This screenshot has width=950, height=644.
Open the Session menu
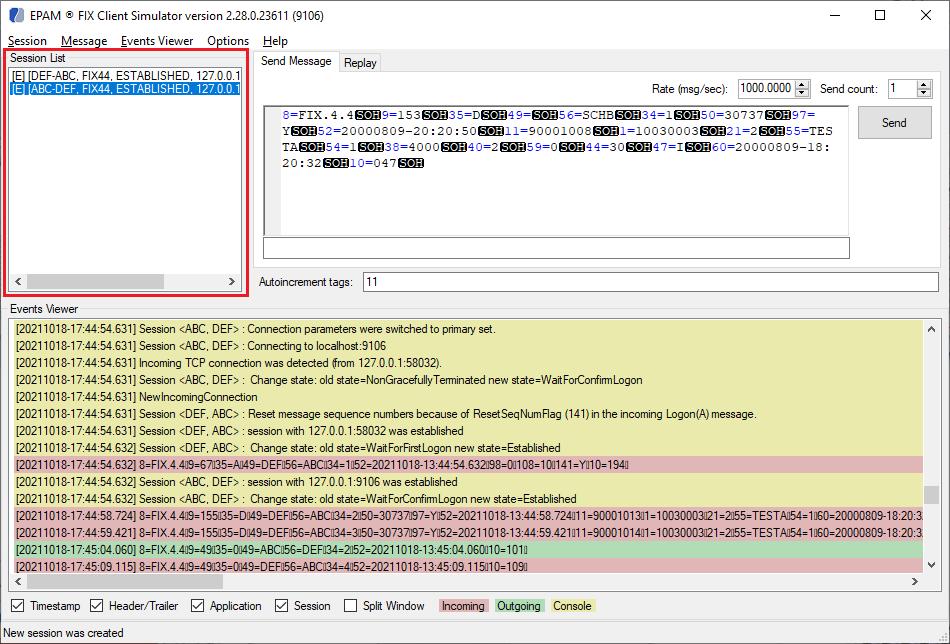[27, 41]
